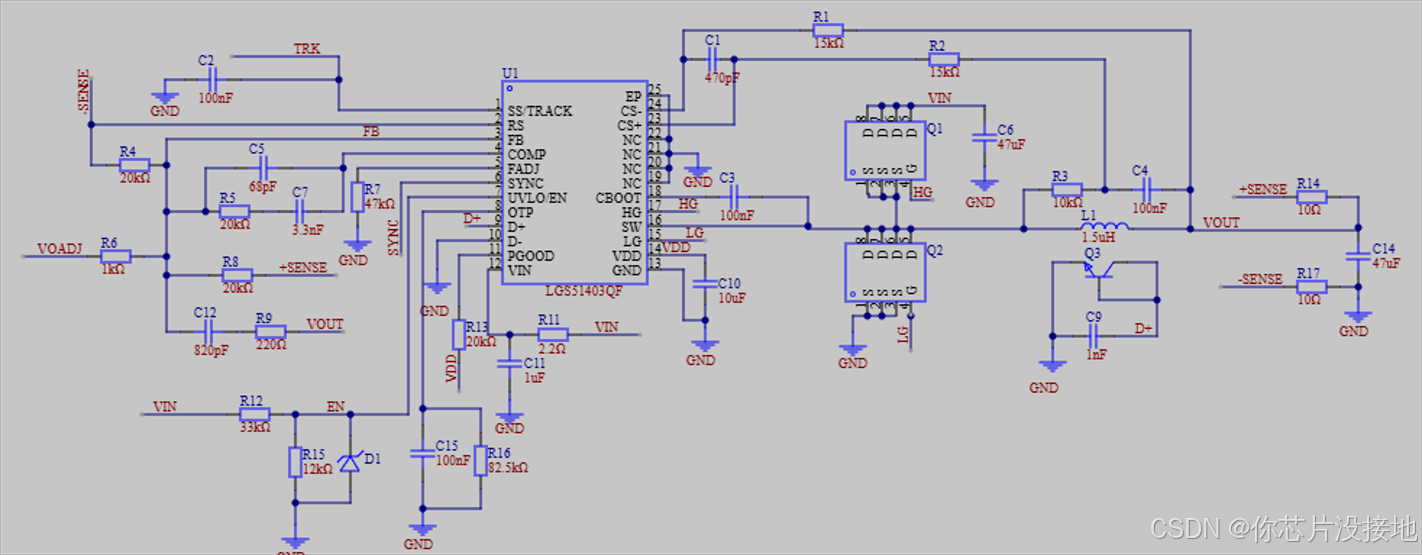1422x555 pixels.
Task: Select resistor R17 symbol
Action: [x=1311, y=286]
